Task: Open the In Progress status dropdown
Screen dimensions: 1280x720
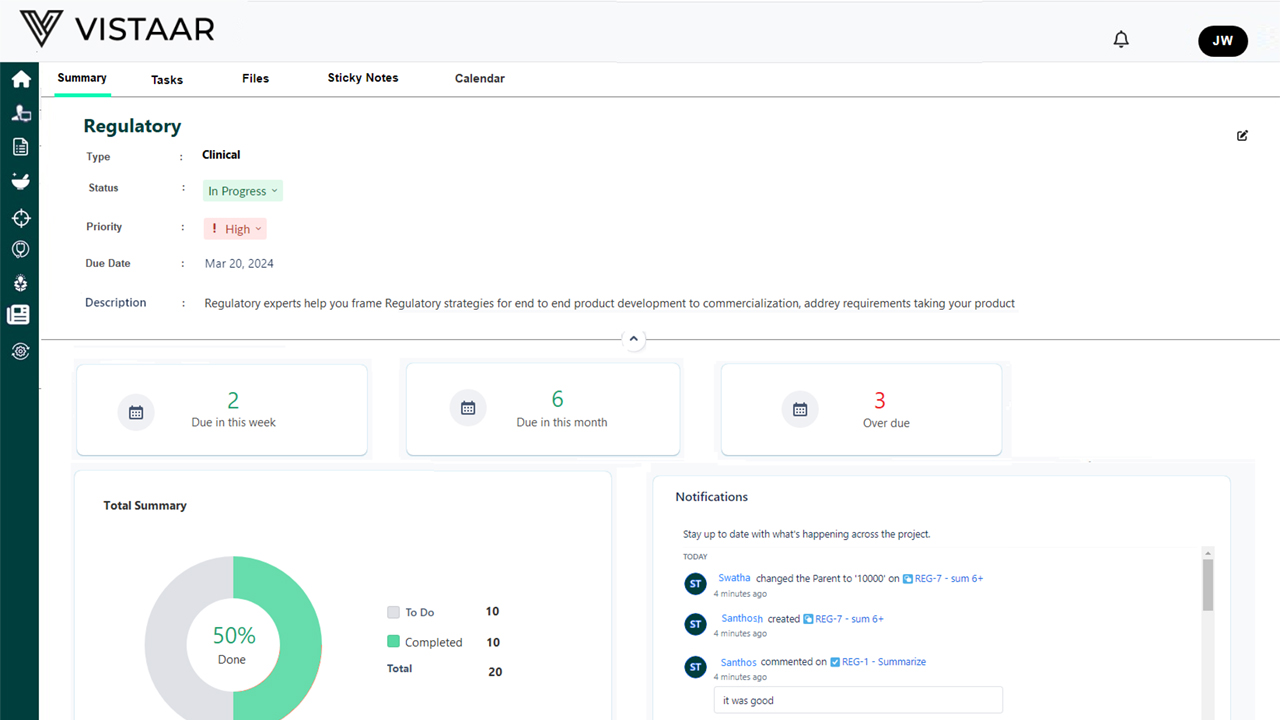Action: pos(243,191)
